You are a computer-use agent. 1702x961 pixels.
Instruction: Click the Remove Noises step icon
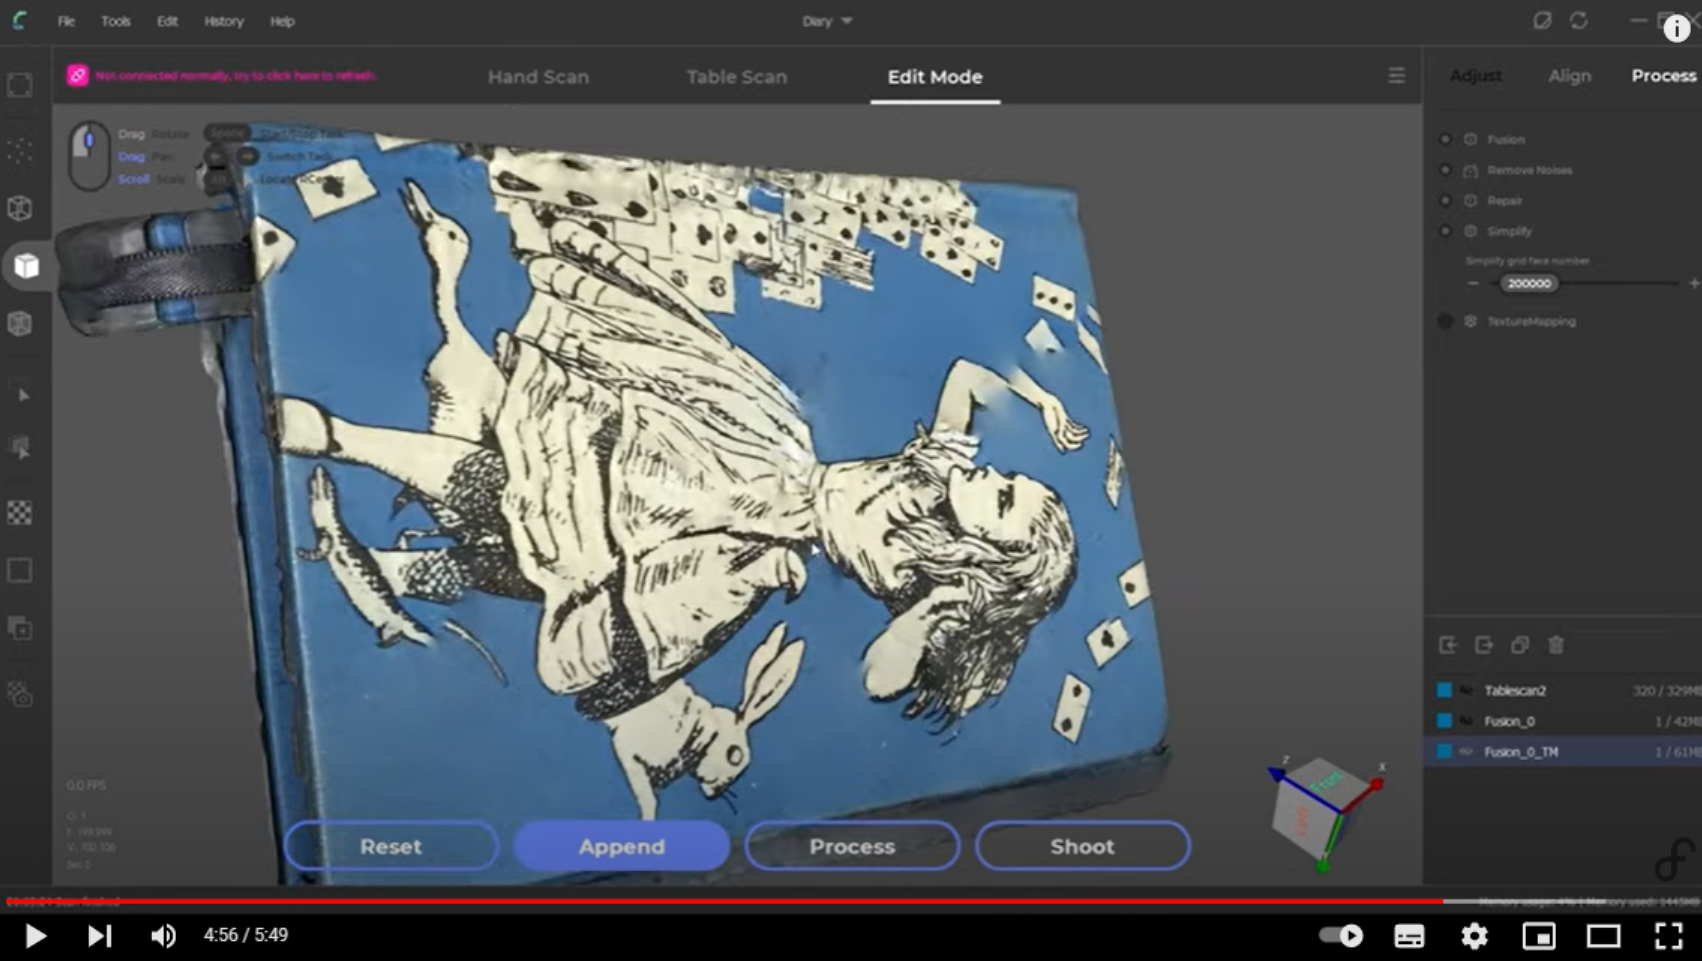[1471, 170]
